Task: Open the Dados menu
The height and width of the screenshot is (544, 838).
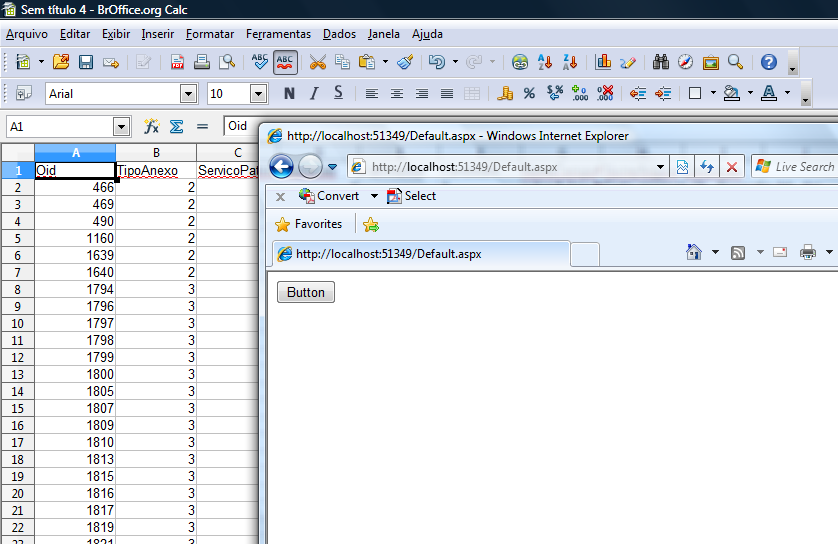Action: (x=339, y=34)
